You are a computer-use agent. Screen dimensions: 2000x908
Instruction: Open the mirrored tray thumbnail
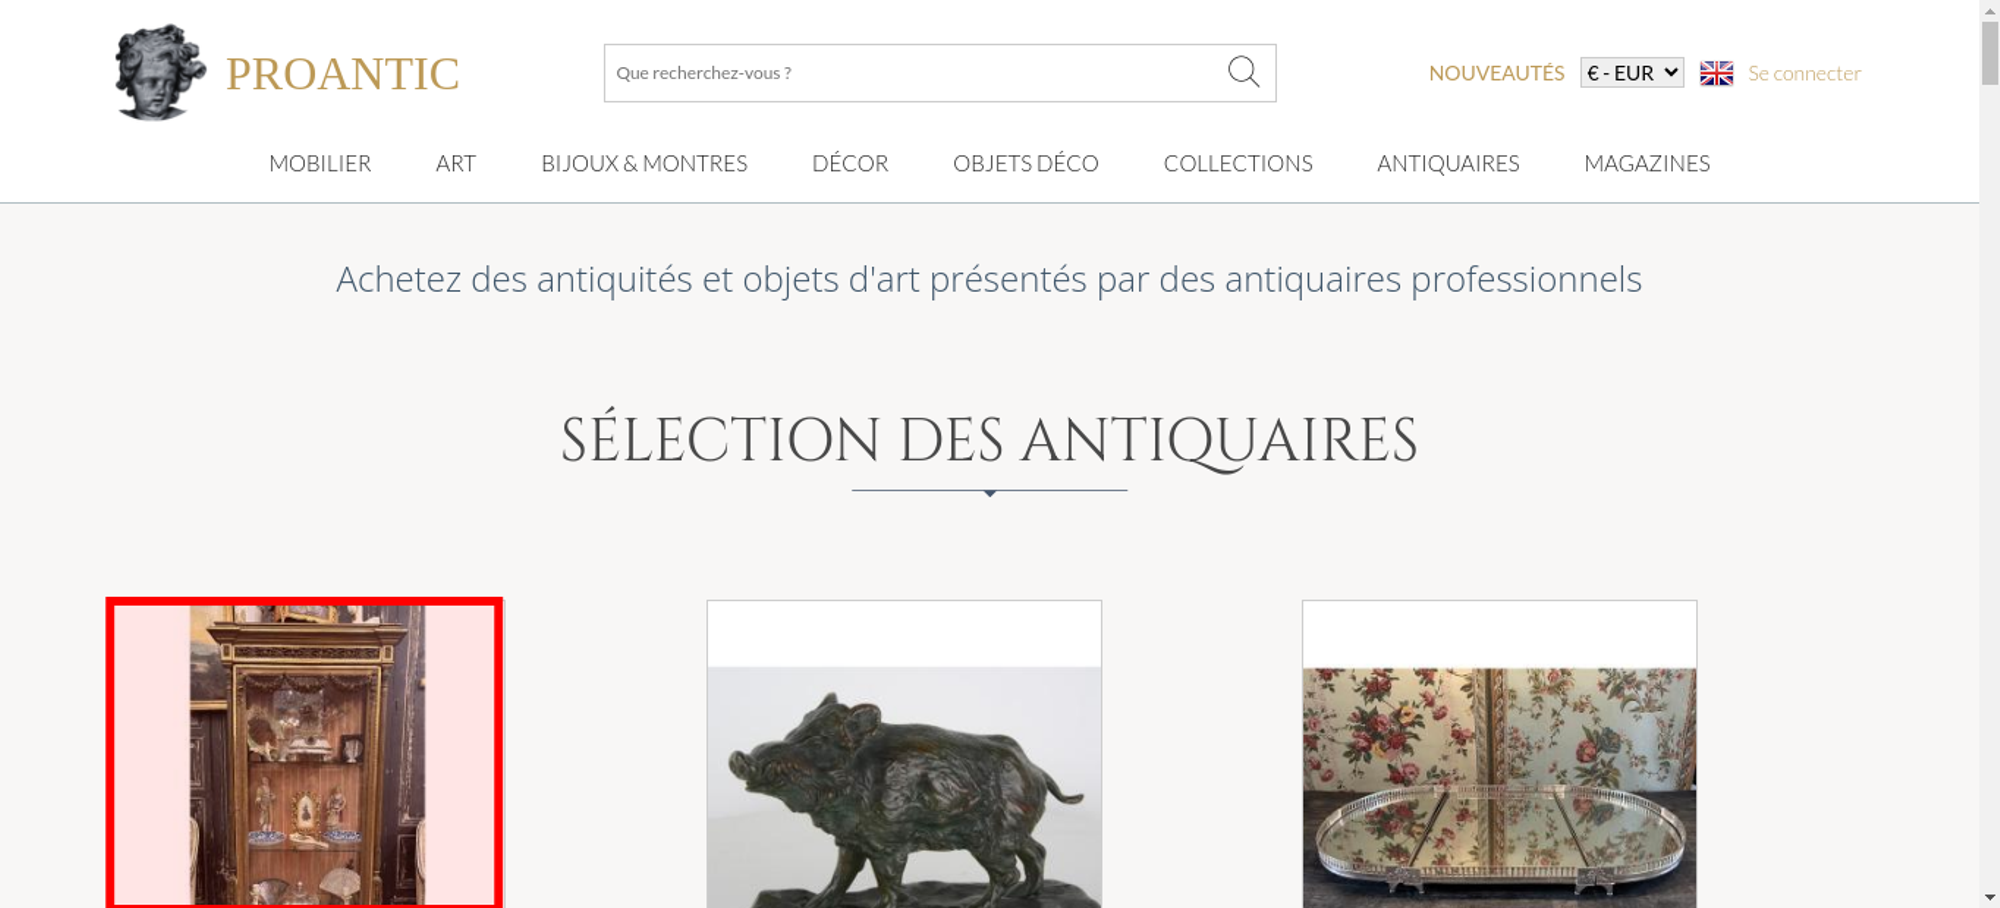coord(1499,755)
